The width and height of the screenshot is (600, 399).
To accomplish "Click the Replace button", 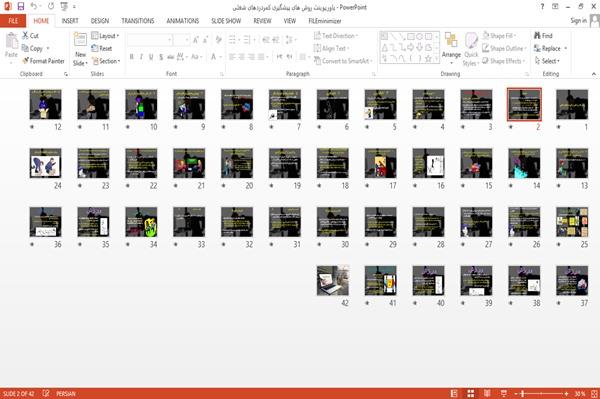I will (x=550, y=49).
